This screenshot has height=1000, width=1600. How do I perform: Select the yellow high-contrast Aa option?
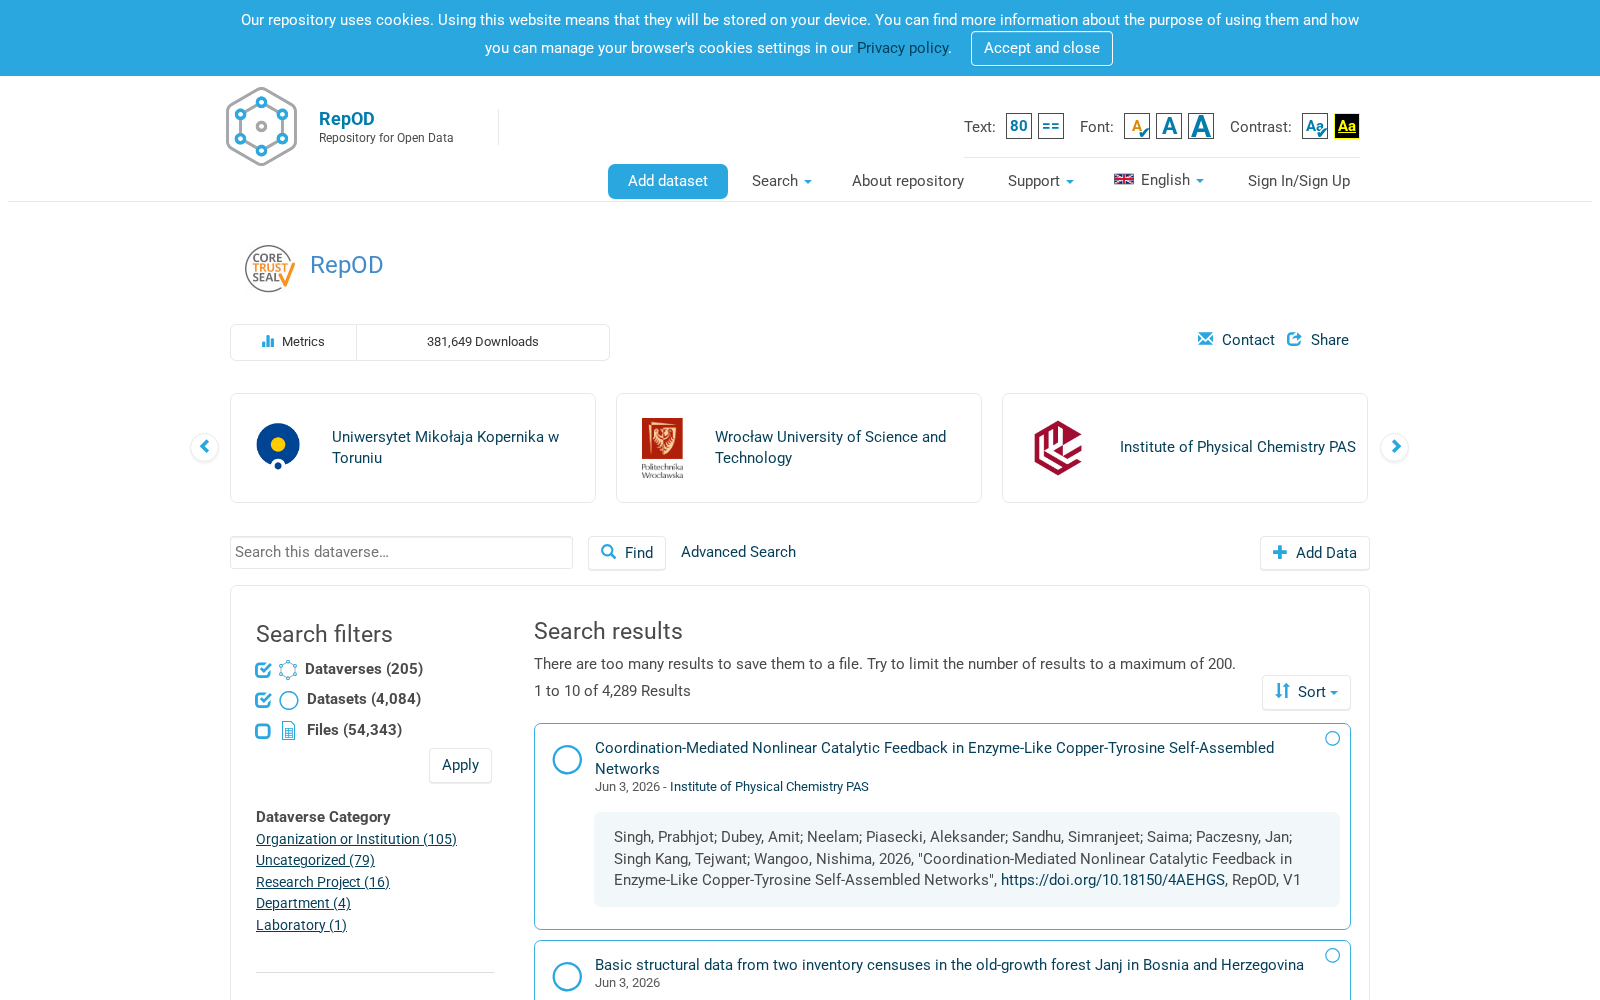click(x=1347, y=126)
